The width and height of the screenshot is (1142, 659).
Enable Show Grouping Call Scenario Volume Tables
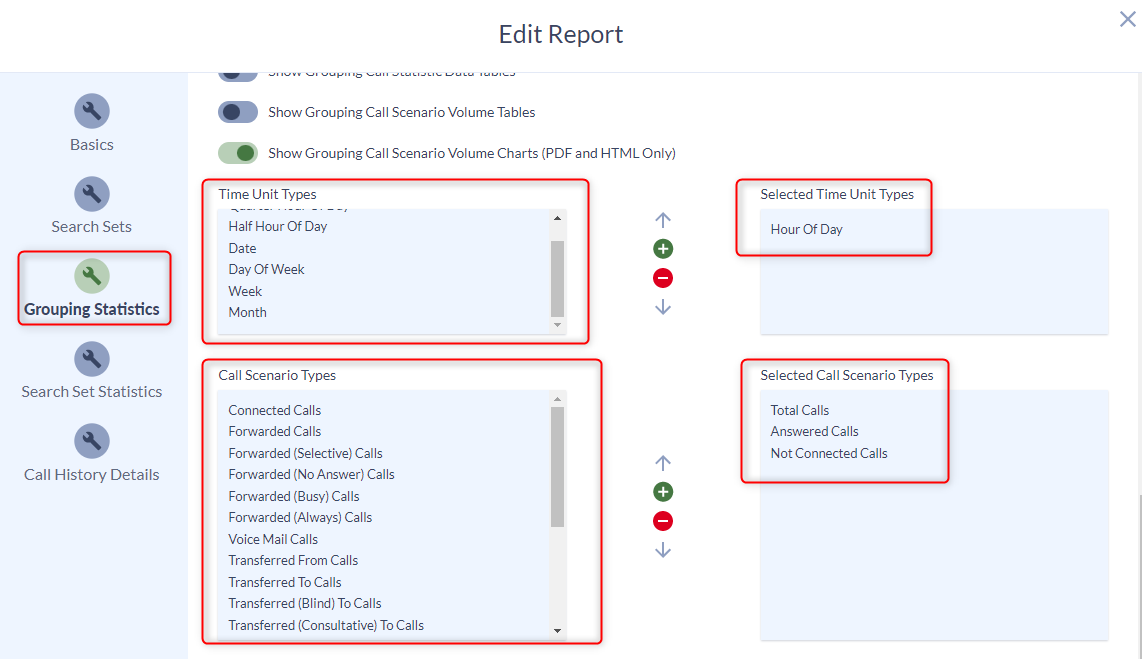click(237, 112)
